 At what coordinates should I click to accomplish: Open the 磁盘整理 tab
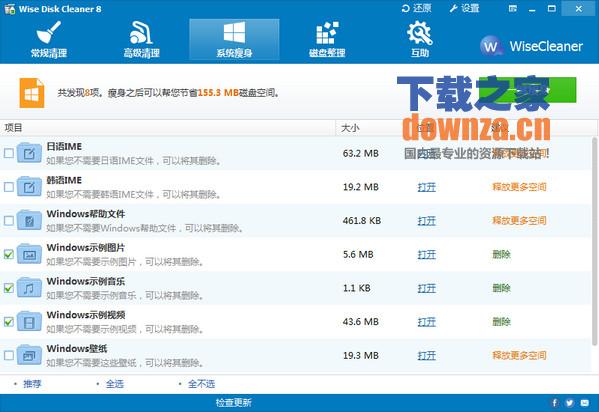point(327,40)
